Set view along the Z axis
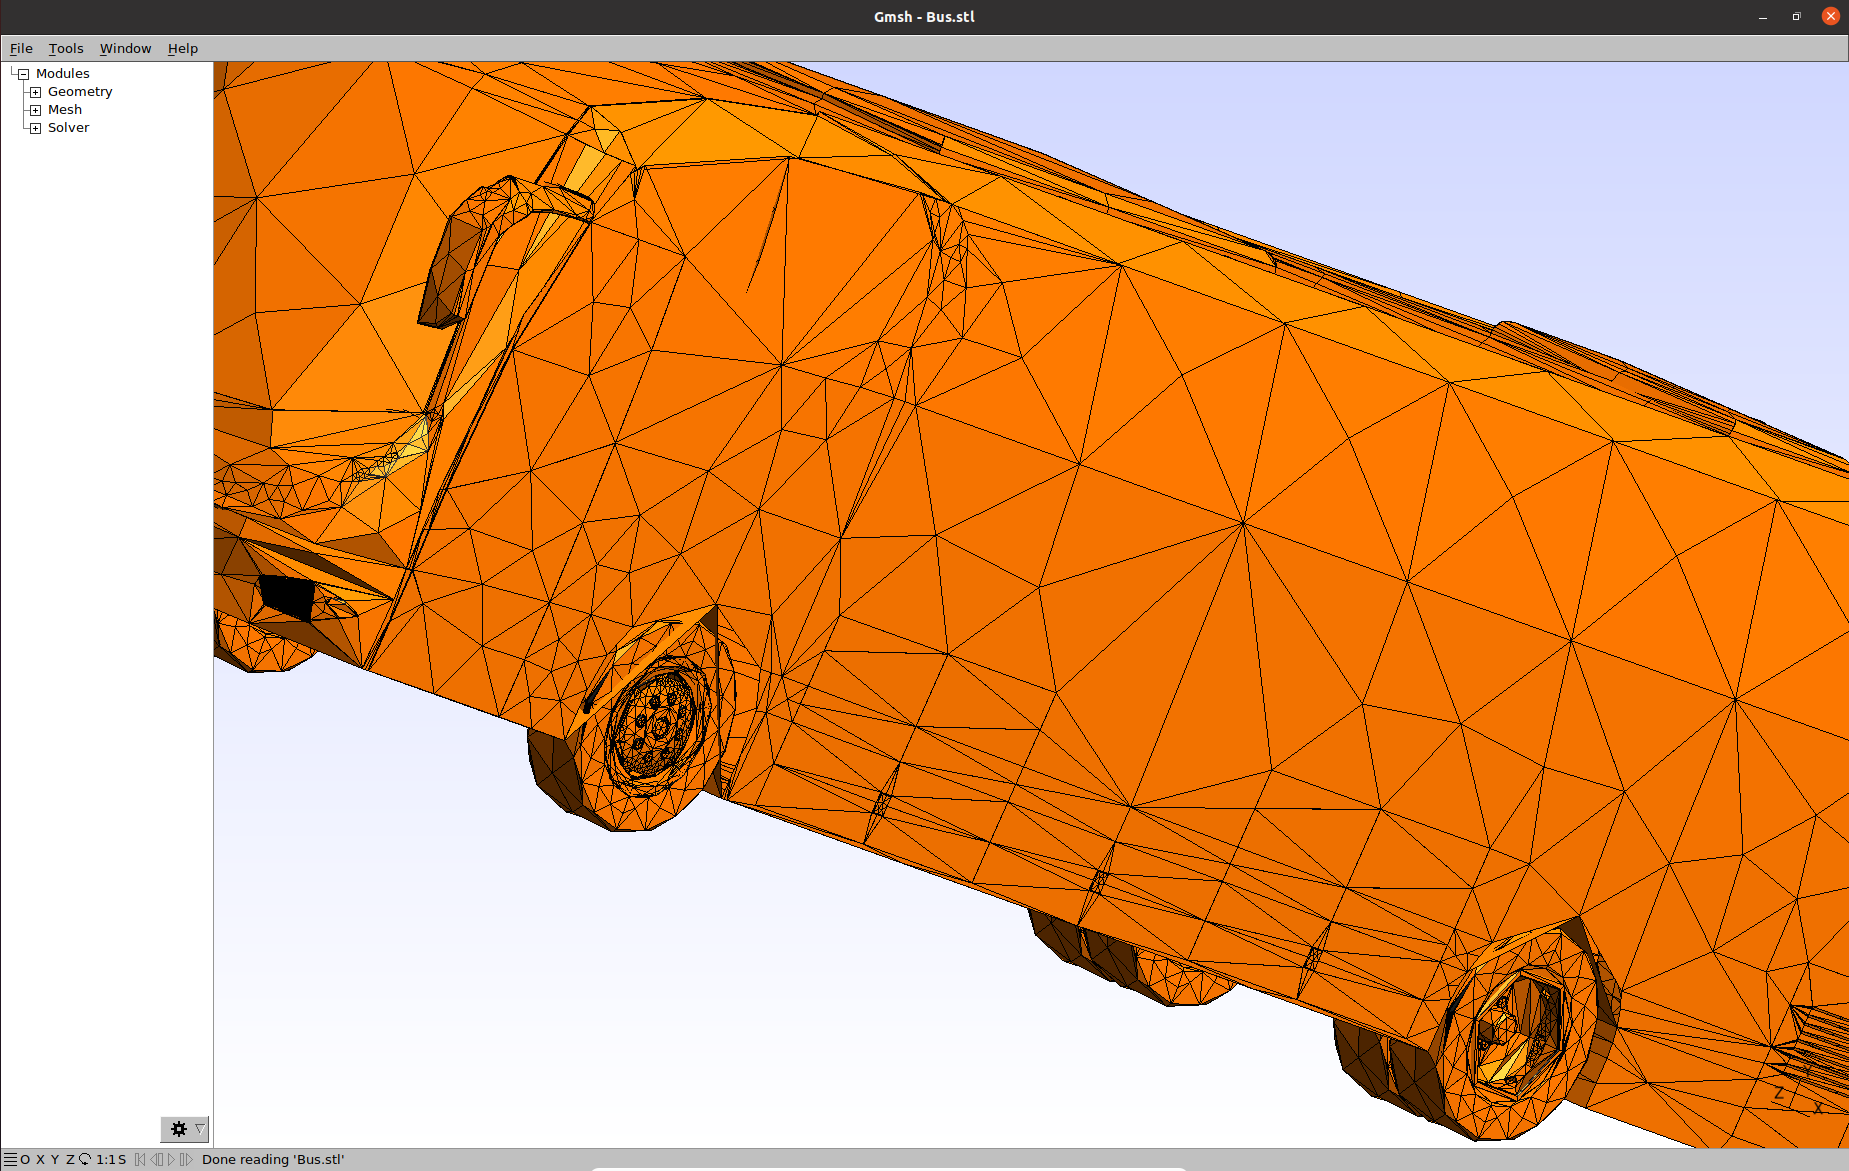This screenshot has height=1171, width=1849. point(69,1159)
